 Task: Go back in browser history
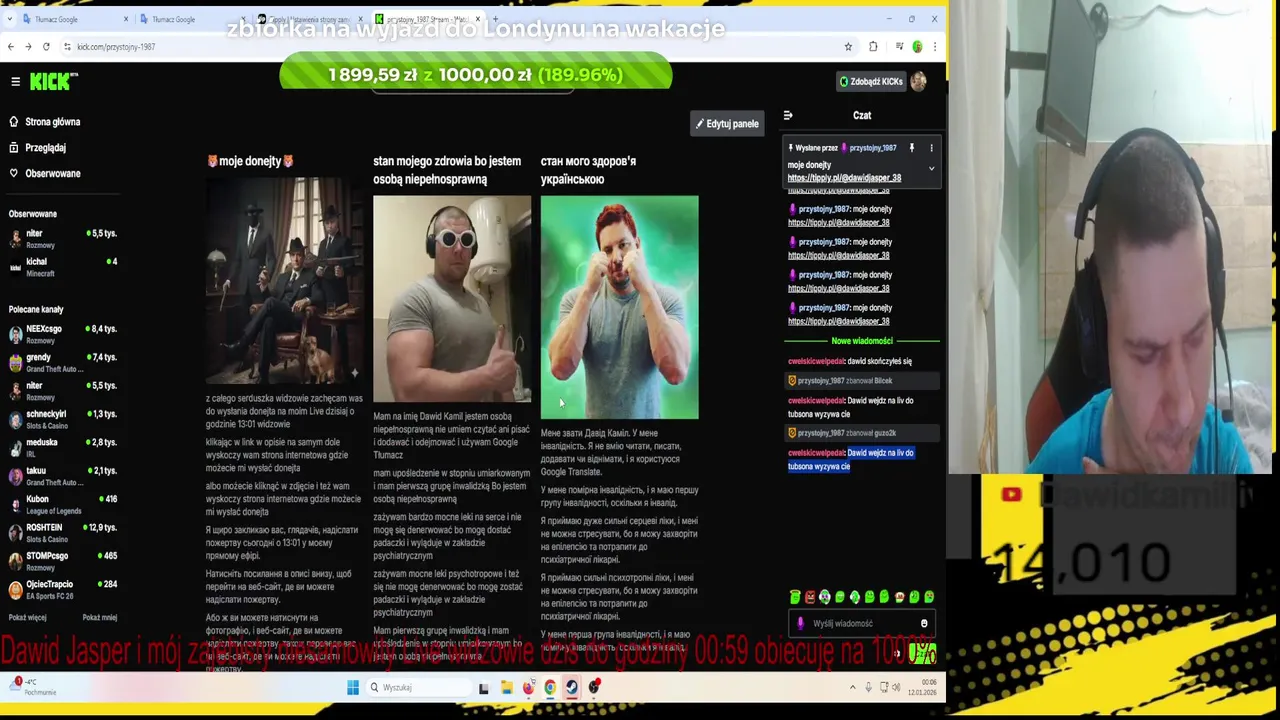11,46
